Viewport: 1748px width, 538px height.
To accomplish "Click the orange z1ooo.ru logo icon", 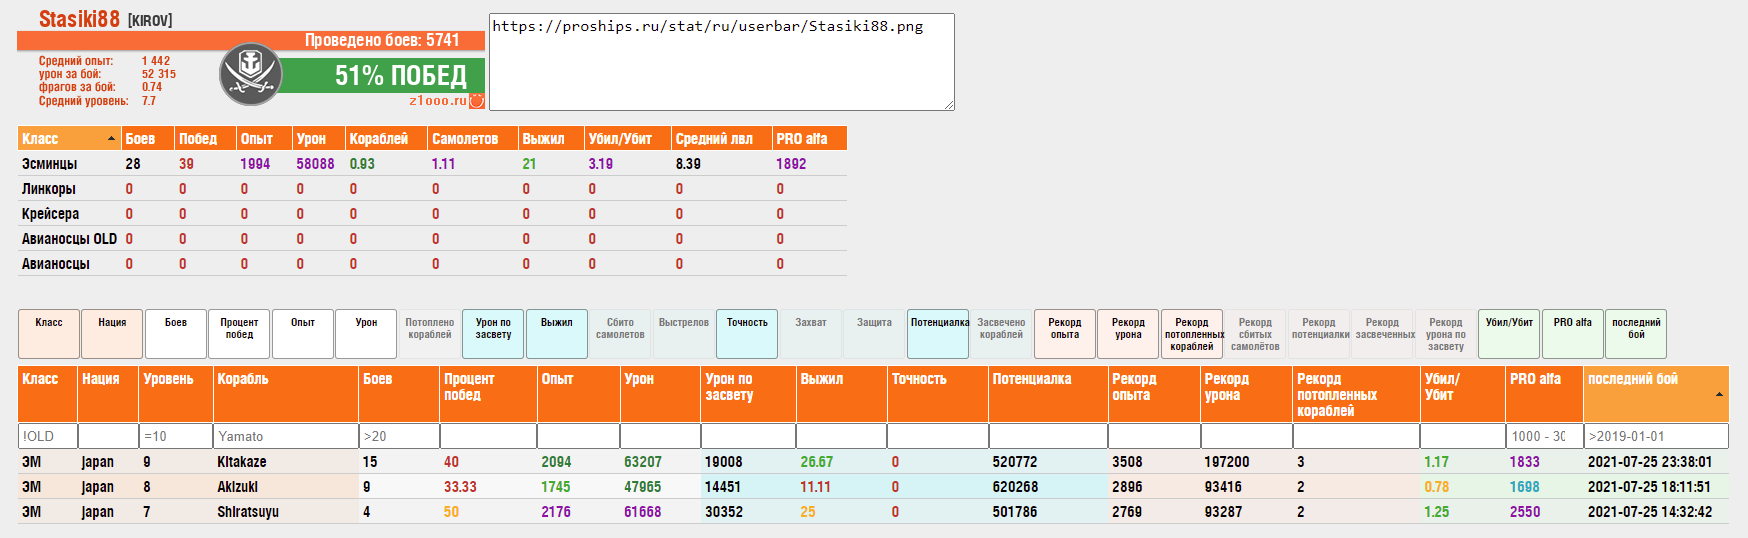I will pos(477,100).
